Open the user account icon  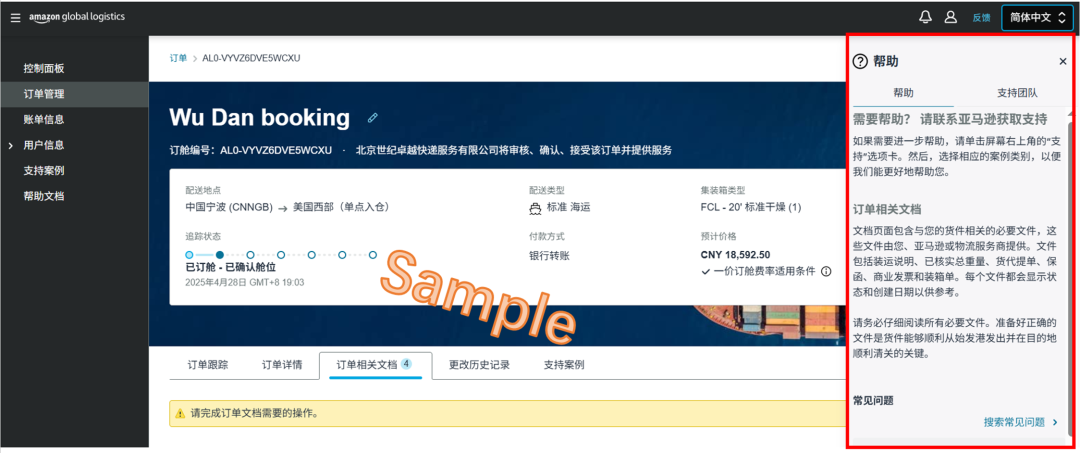[951, 17]
